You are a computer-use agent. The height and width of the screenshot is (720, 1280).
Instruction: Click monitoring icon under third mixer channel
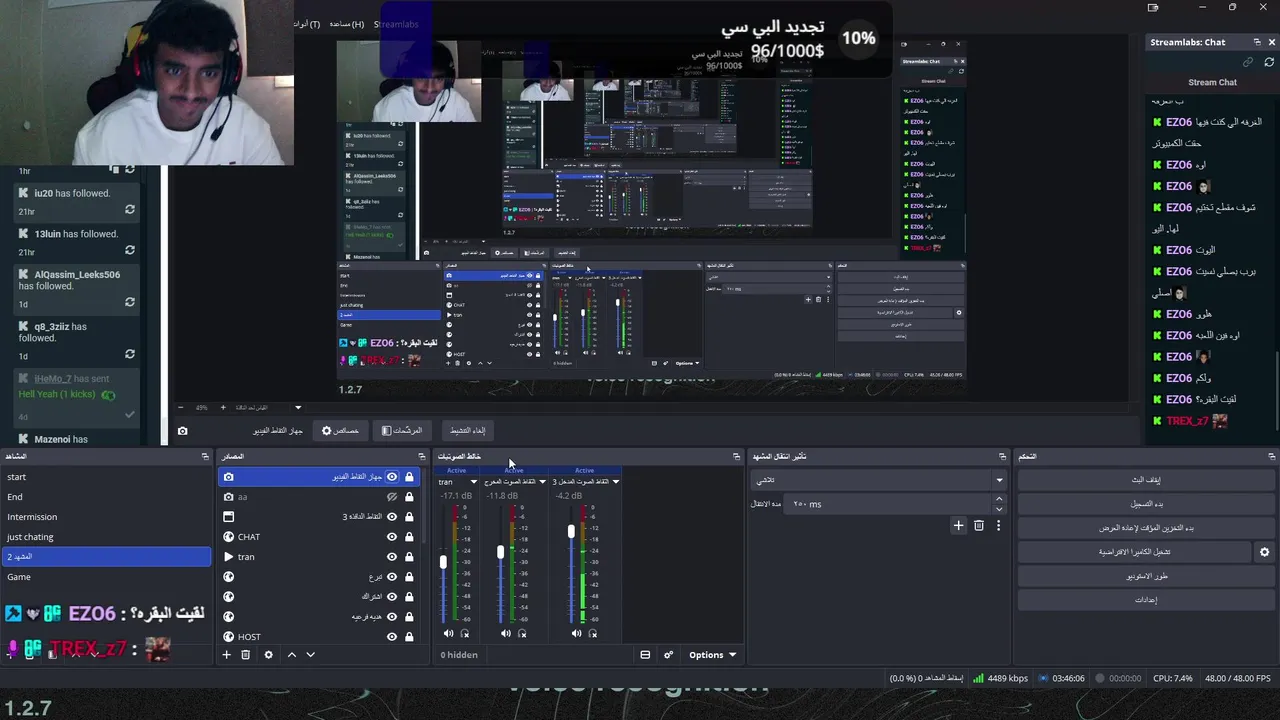click(593, 633)
